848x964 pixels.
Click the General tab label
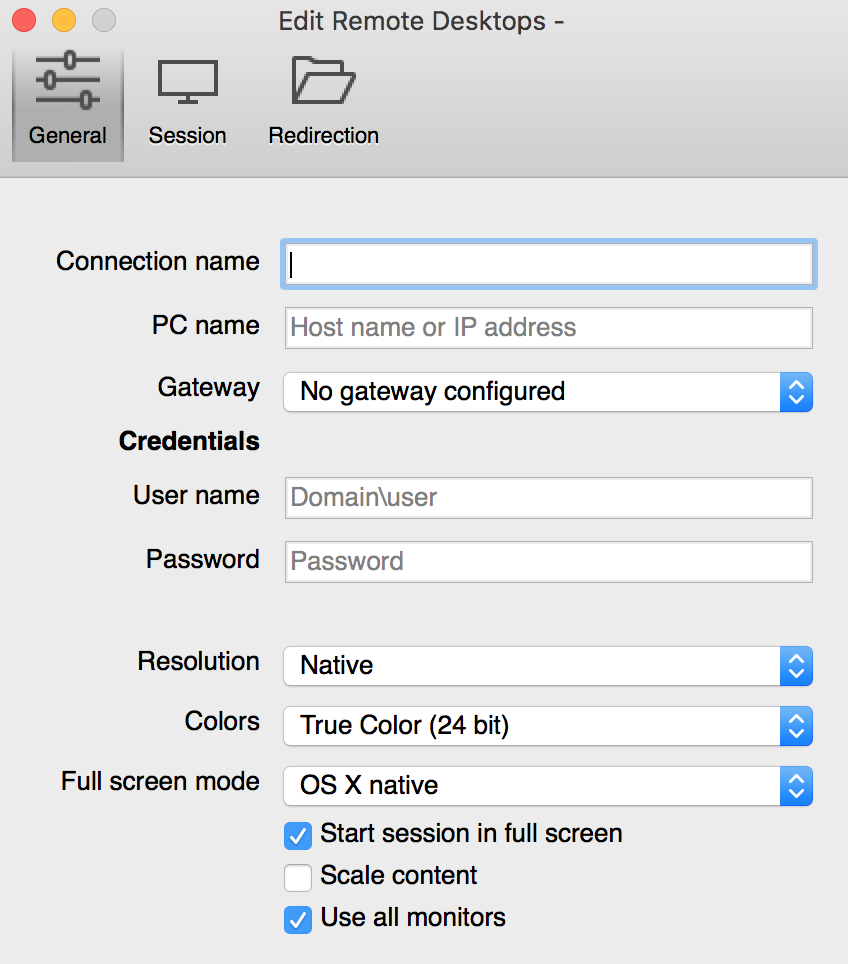[x=67, y=136]
